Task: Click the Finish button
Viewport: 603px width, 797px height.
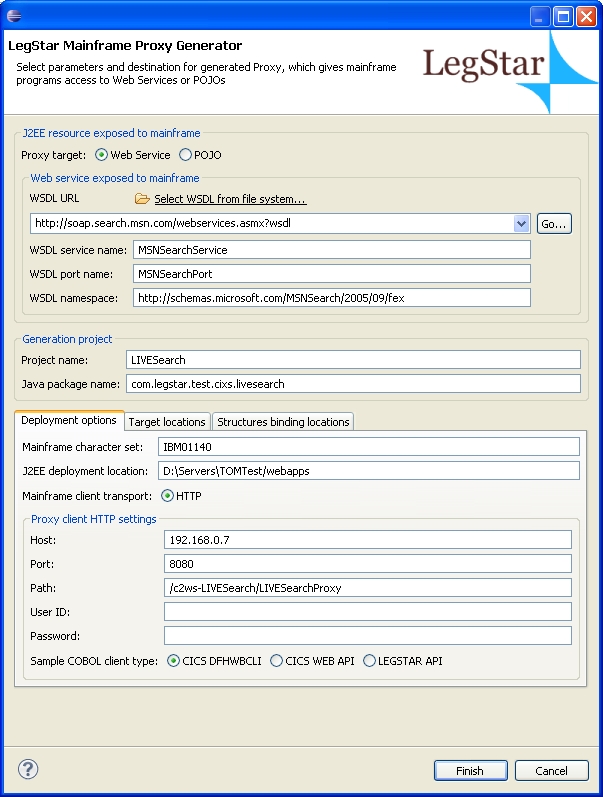Action: pos(470,771)
